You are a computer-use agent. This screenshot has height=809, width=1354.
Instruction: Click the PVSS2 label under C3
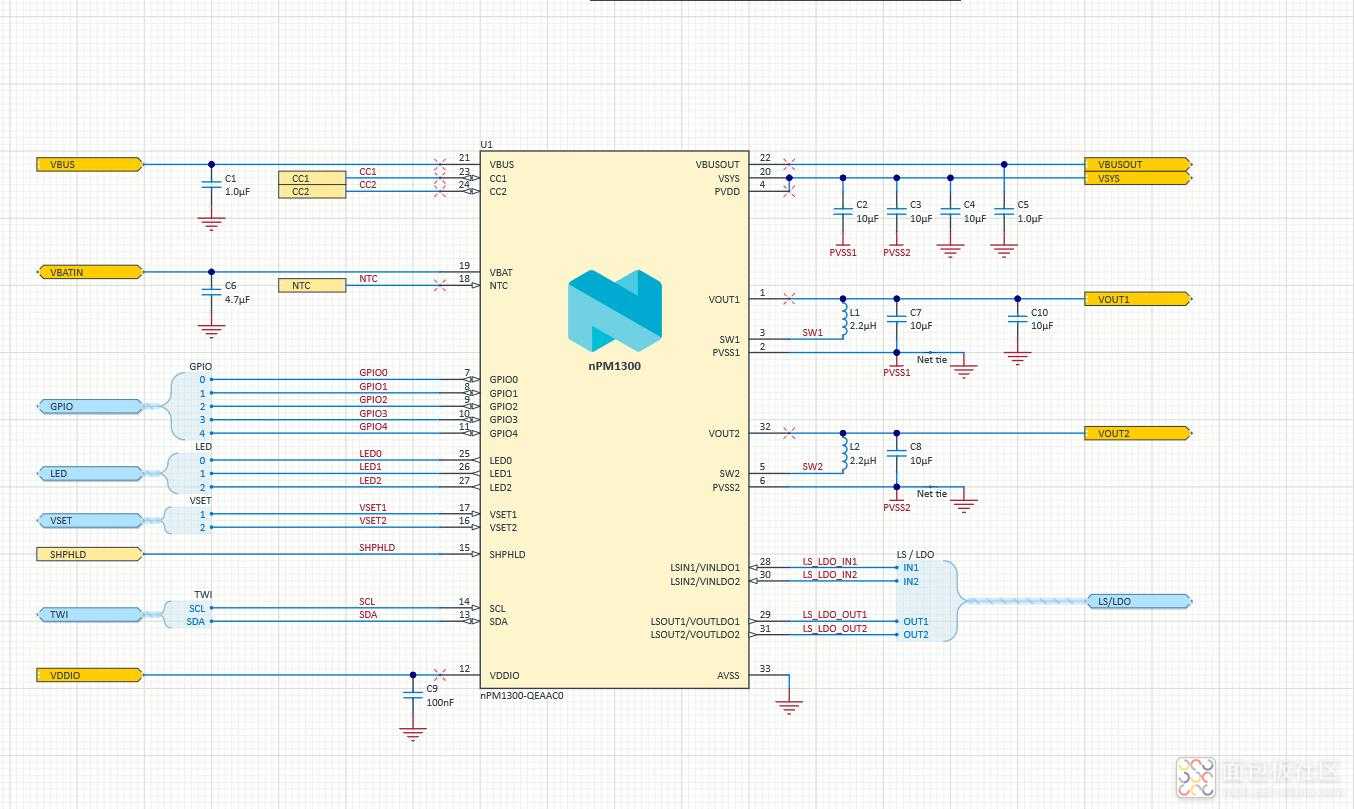pyautogui.click(x=896, y=253)
